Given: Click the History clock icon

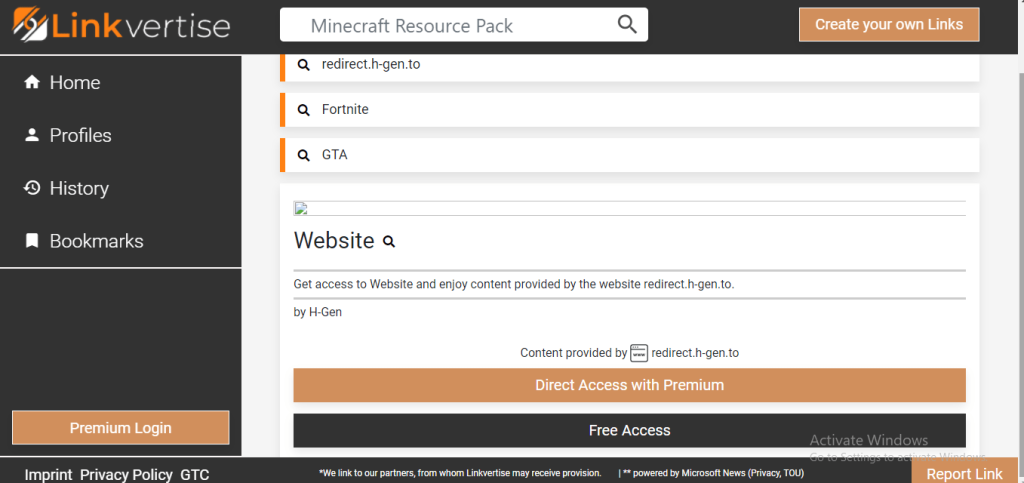Looking at the screenshot, I should point(31,188).
